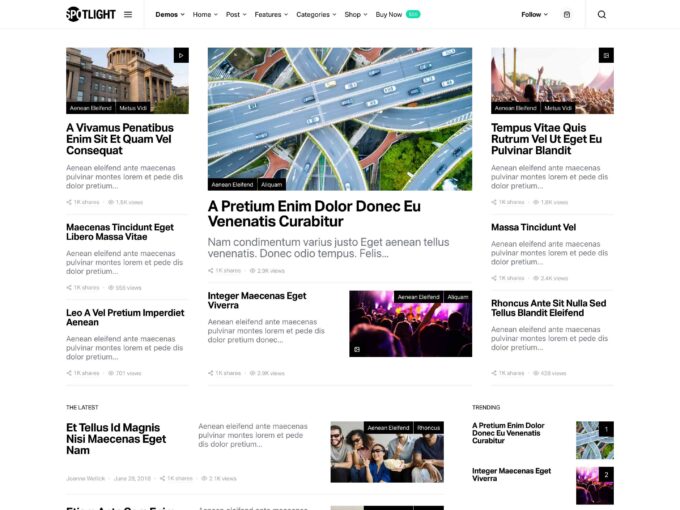Click the video play badge on capitol building image

click(181, 55)
